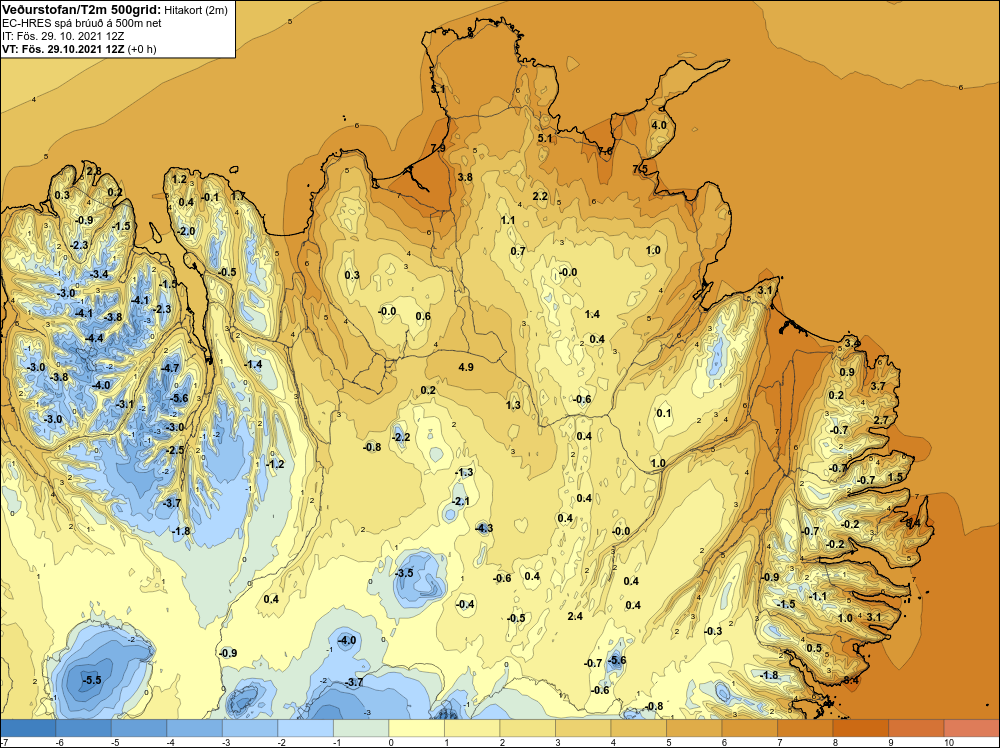Click the "(+0 h)" forecast offset text

[x=142, y=49]
